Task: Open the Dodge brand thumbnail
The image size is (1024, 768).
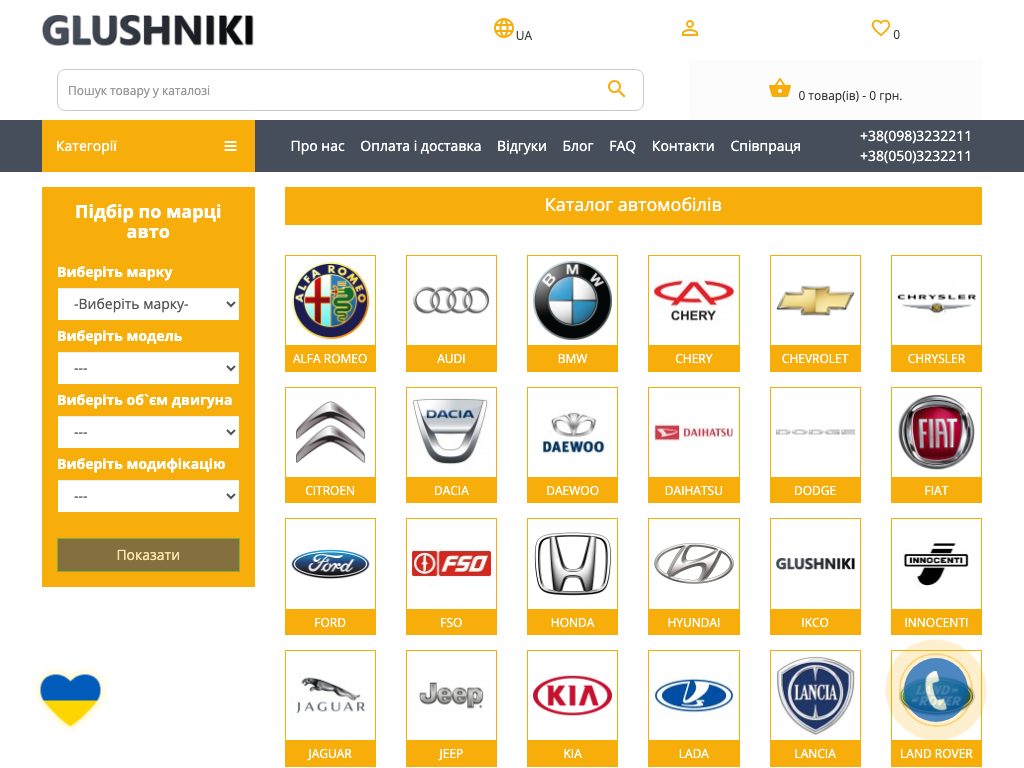Action: pos(815,432)
